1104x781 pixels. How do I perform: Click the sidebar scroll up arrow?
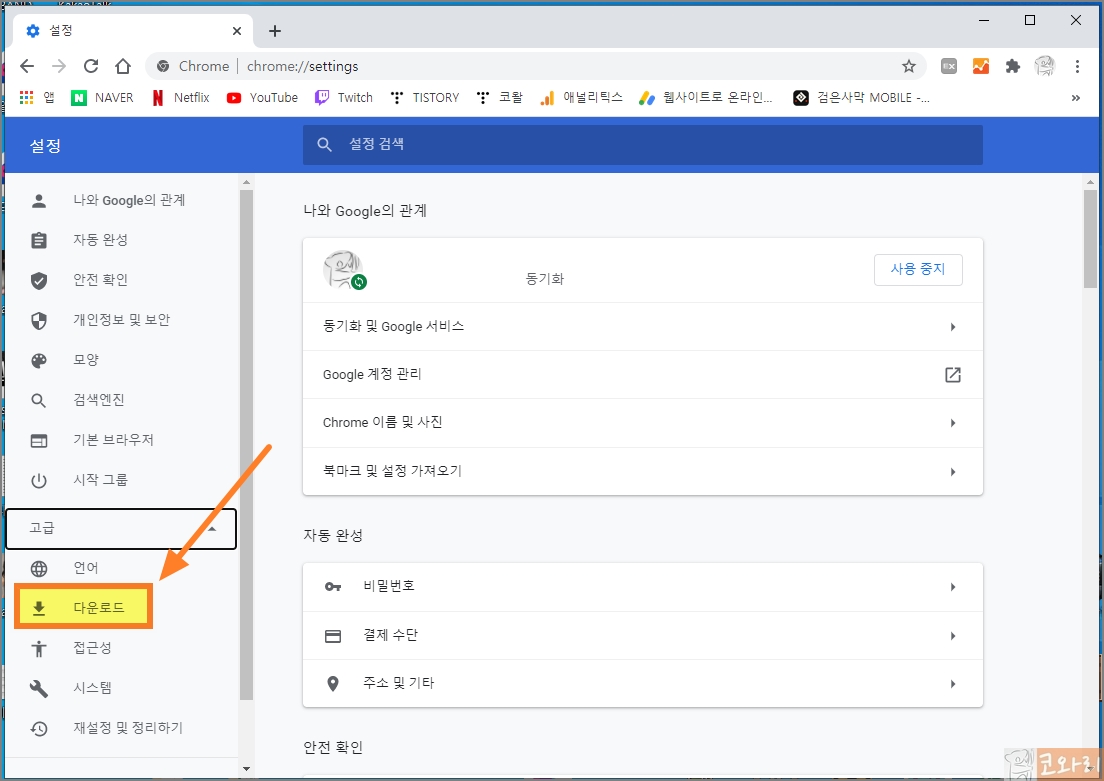(246, 182)
